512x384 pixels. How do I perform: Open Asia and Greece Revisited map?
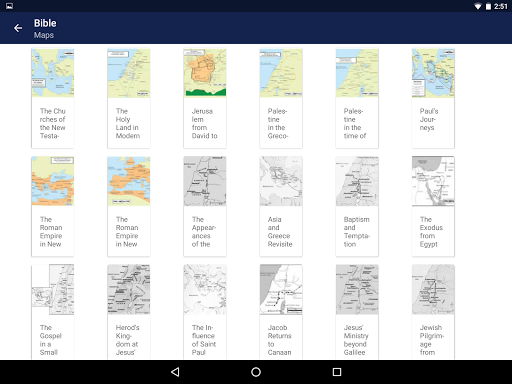[x=281, y=206]
